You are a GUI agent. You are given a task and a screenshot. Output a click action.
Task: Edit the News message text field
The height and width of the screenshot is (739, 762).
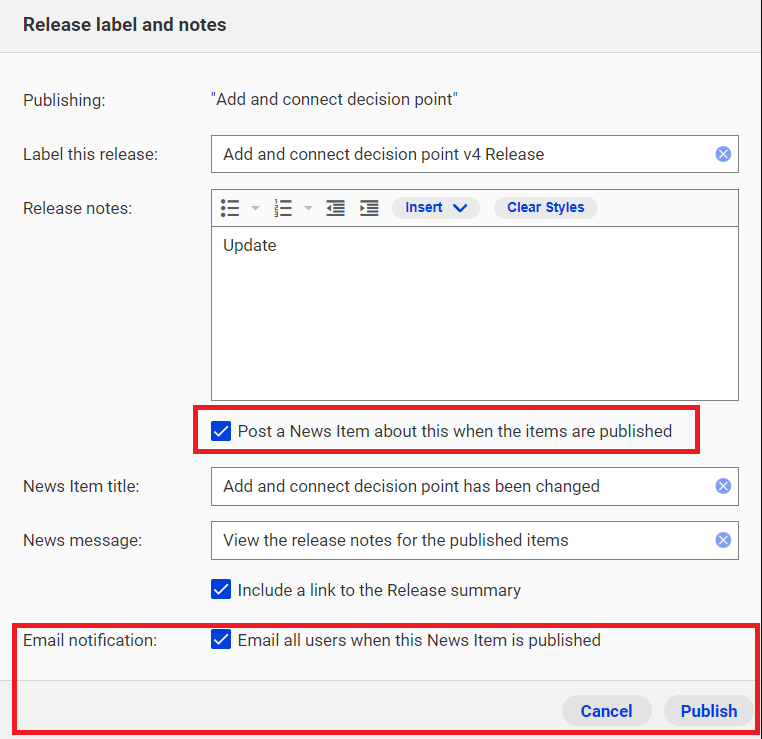(x=462, y=540)
